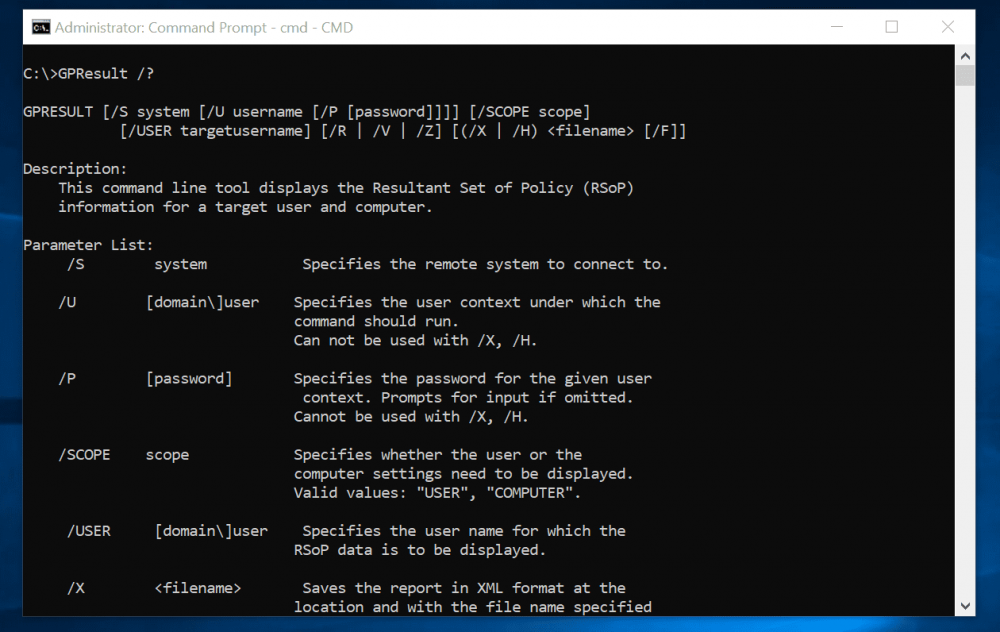The image size is (1000, 632).
Task: Open the CMD system menu icon
Action: 41,27
